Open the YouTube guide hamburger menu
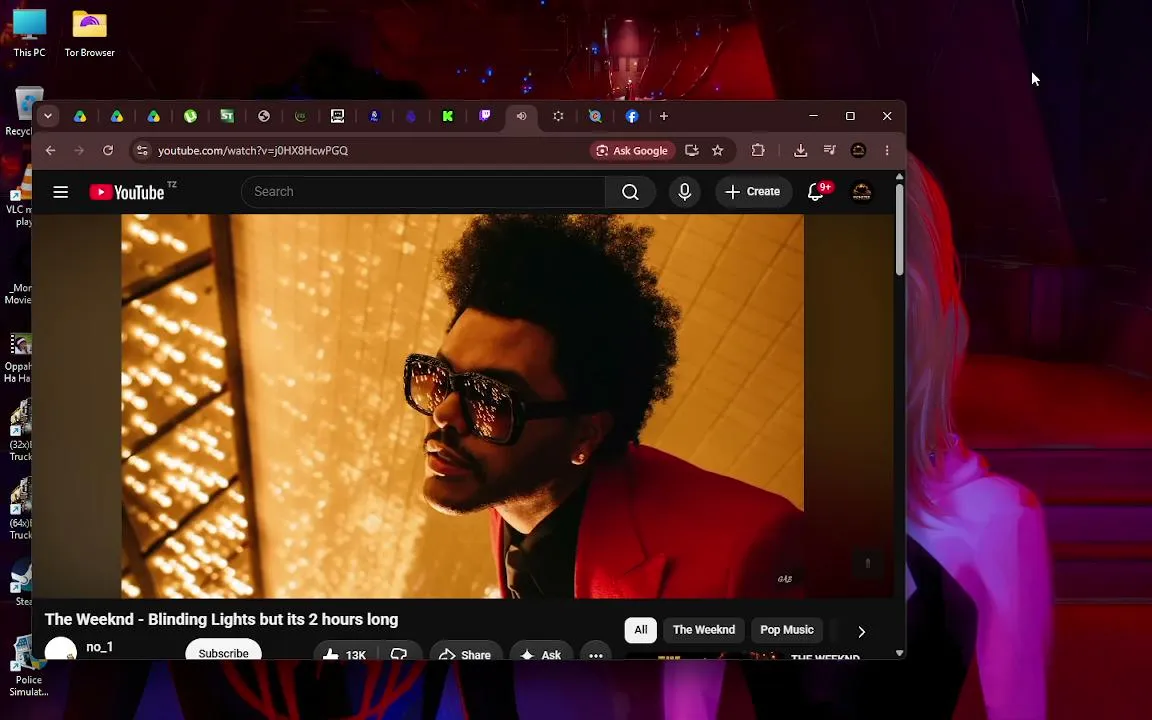This screenshot has height=720, width=1152. (x=60, y=192)
